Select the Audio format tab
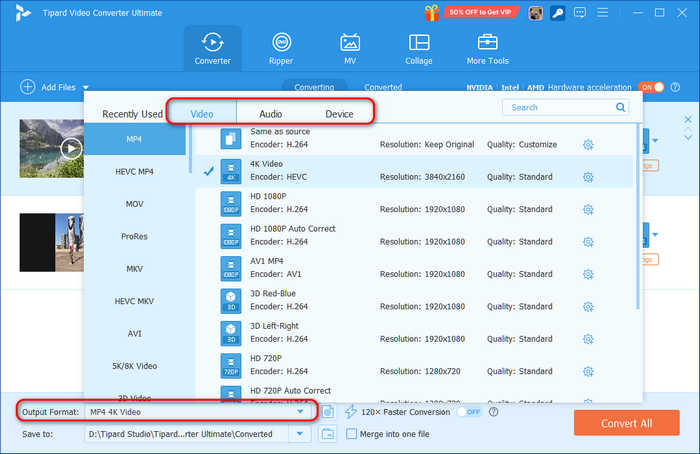Image resolution: width=700 pixels, height=454 pixels. pos(271,114)
